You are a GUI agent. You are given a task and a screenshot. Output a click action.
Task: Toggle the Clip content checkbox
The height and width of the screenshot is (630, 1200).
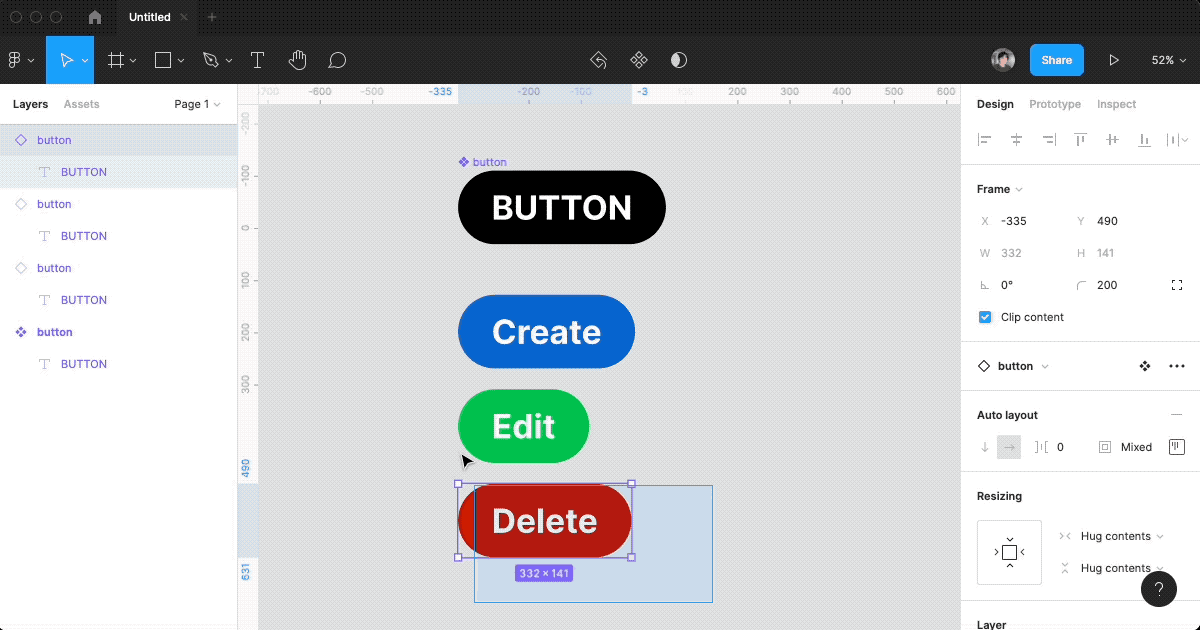pos(985,317)
